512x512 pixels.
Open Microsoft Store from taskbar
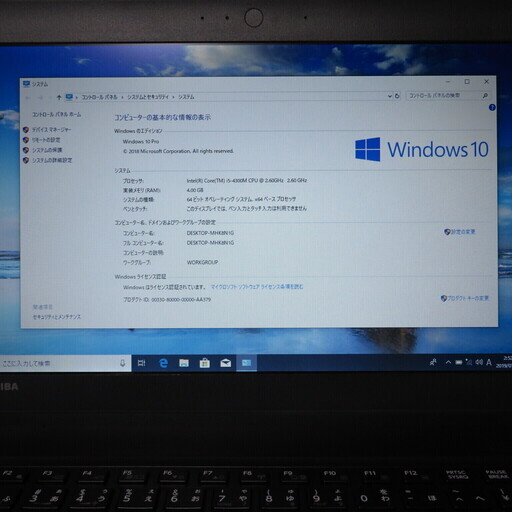(205, 363)
